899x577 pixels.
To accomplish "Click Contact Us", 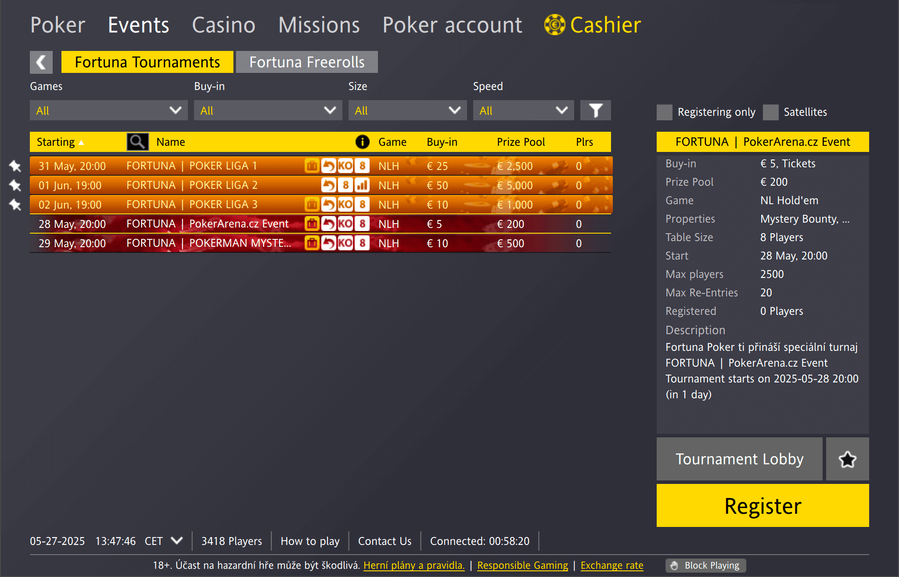I will coord(385,541).
